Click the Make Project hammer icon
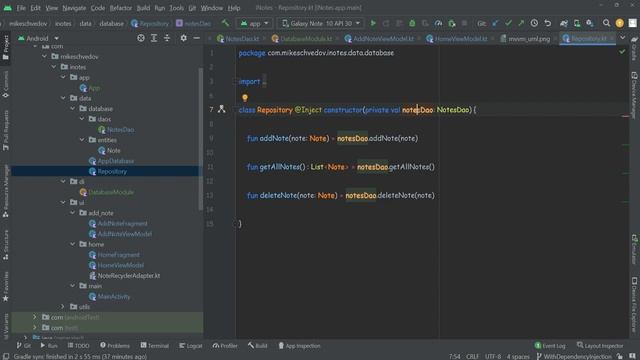This screenshot has width=640, height=360. [x=225, y=23]
